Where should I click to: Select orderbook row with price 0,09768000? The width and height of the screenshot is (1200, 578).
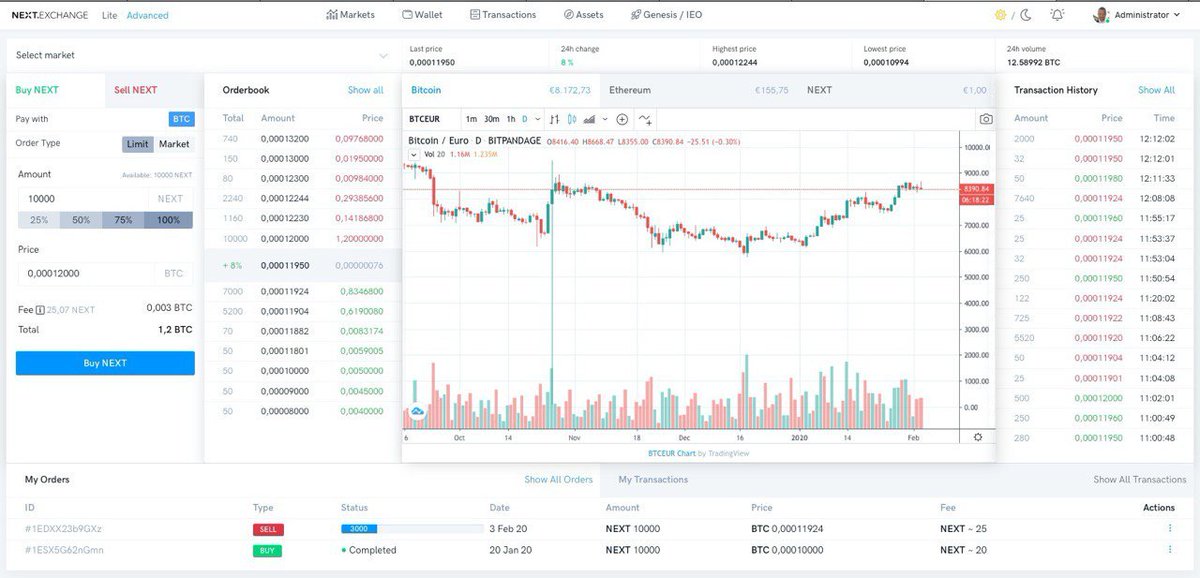pos(302,139)
